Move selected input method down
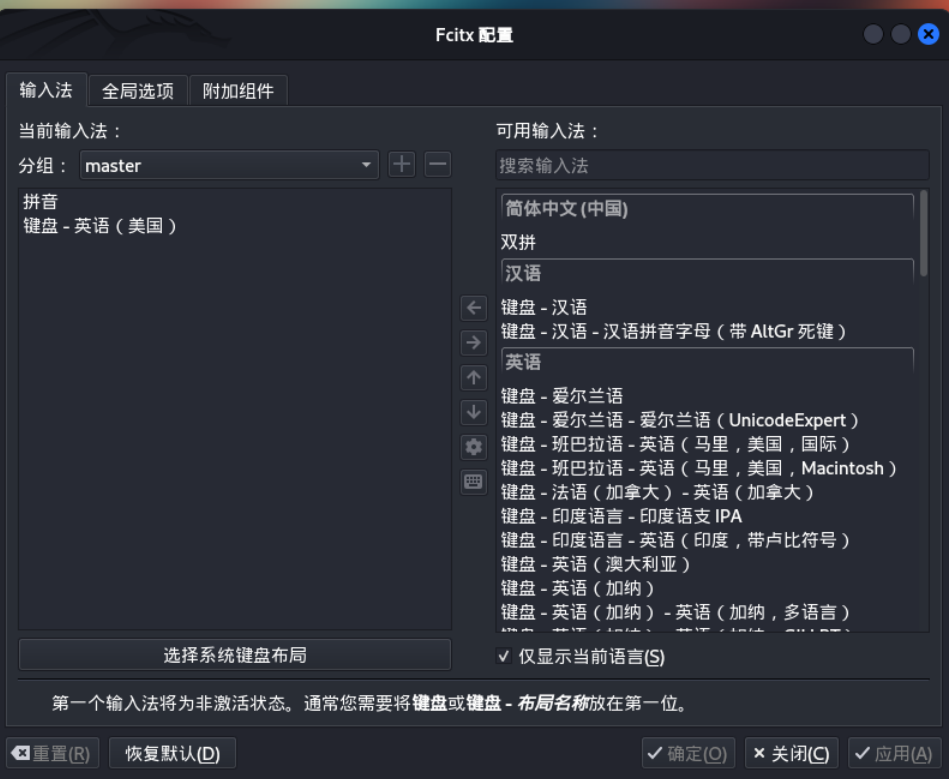Viewport: 949px width, 779px height. [x=474, y=412]
